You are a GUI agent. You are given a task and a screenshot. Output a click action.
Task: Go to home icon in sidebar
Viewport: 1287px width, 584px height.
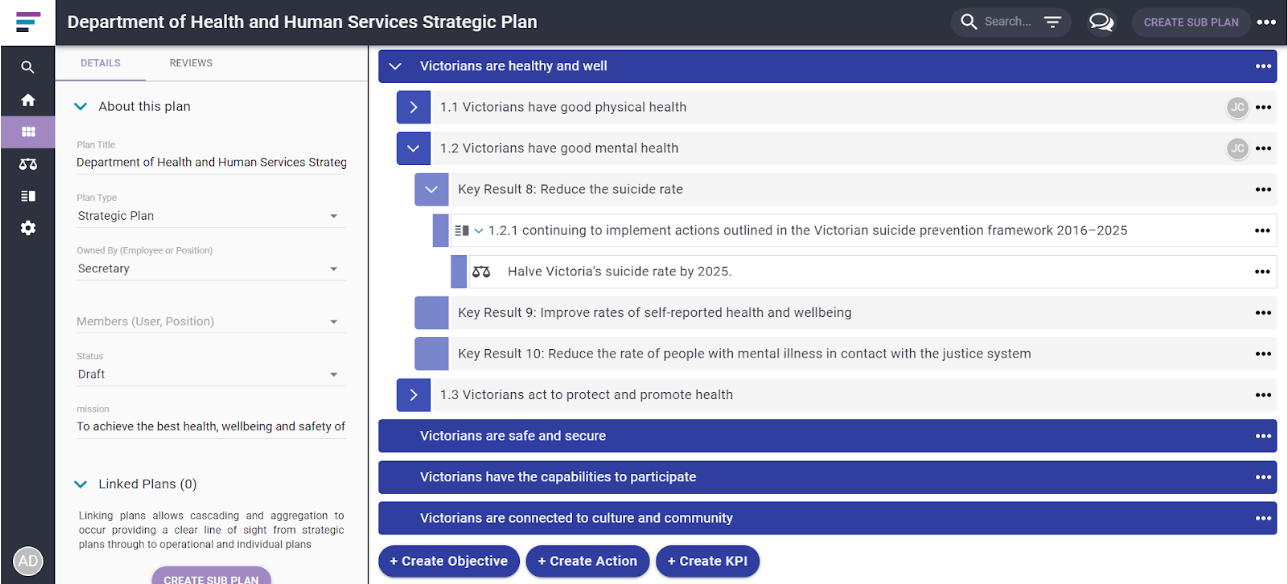(x=28, y=100)
